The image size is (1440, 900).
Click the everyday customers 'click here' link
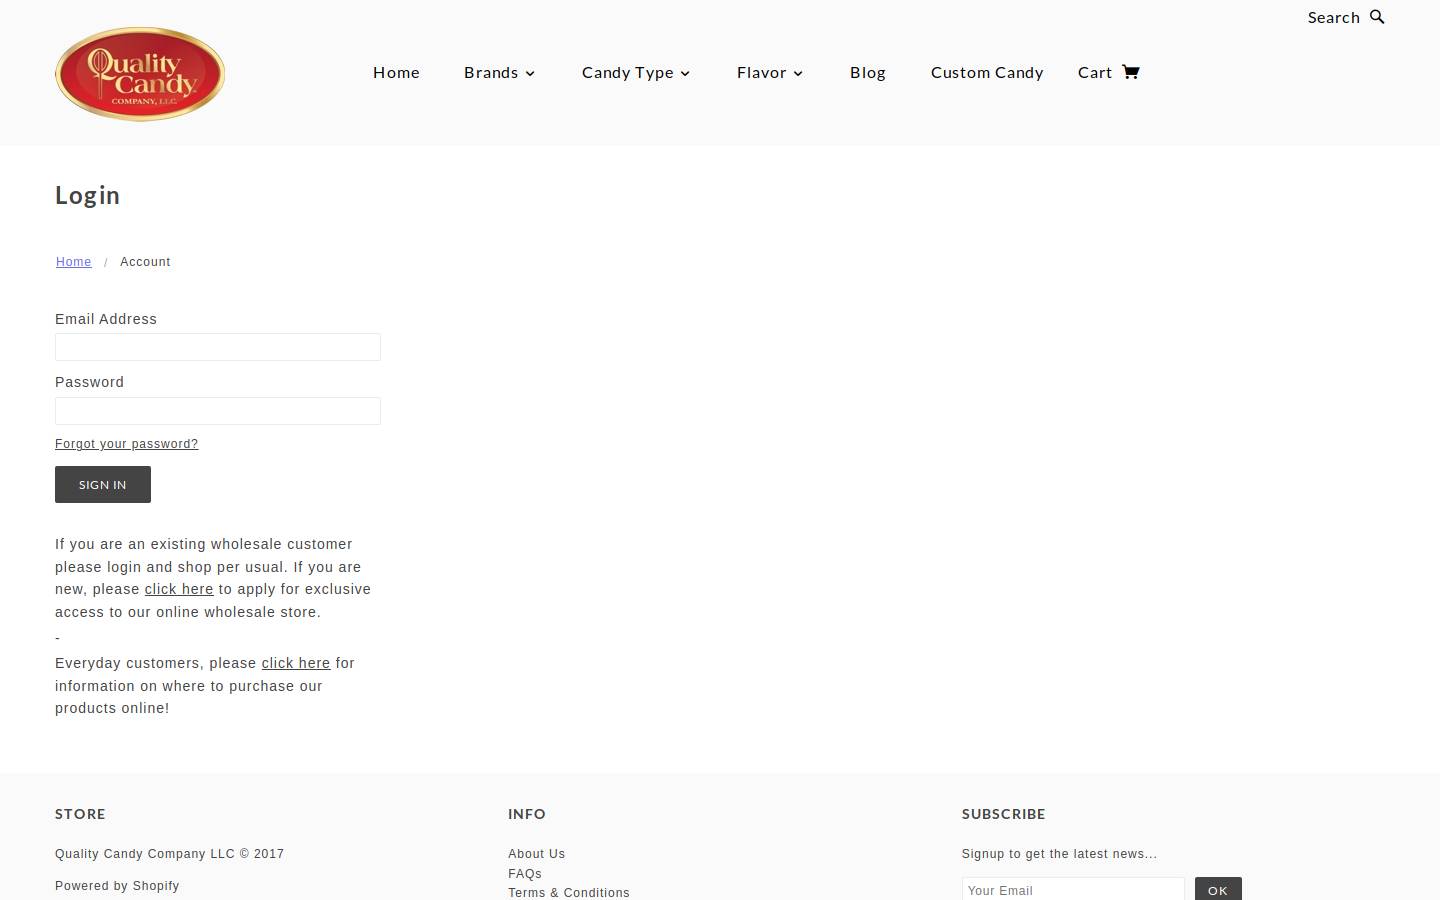tap(296, 663)
